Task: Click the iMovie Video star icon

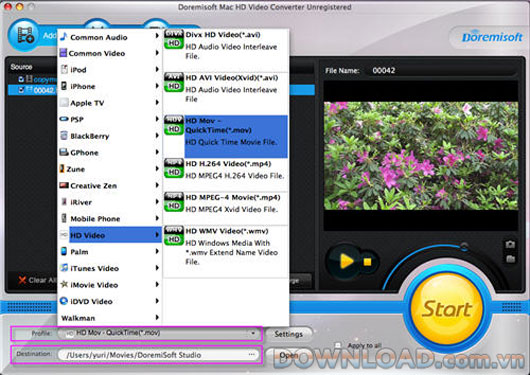Action: 64,284
